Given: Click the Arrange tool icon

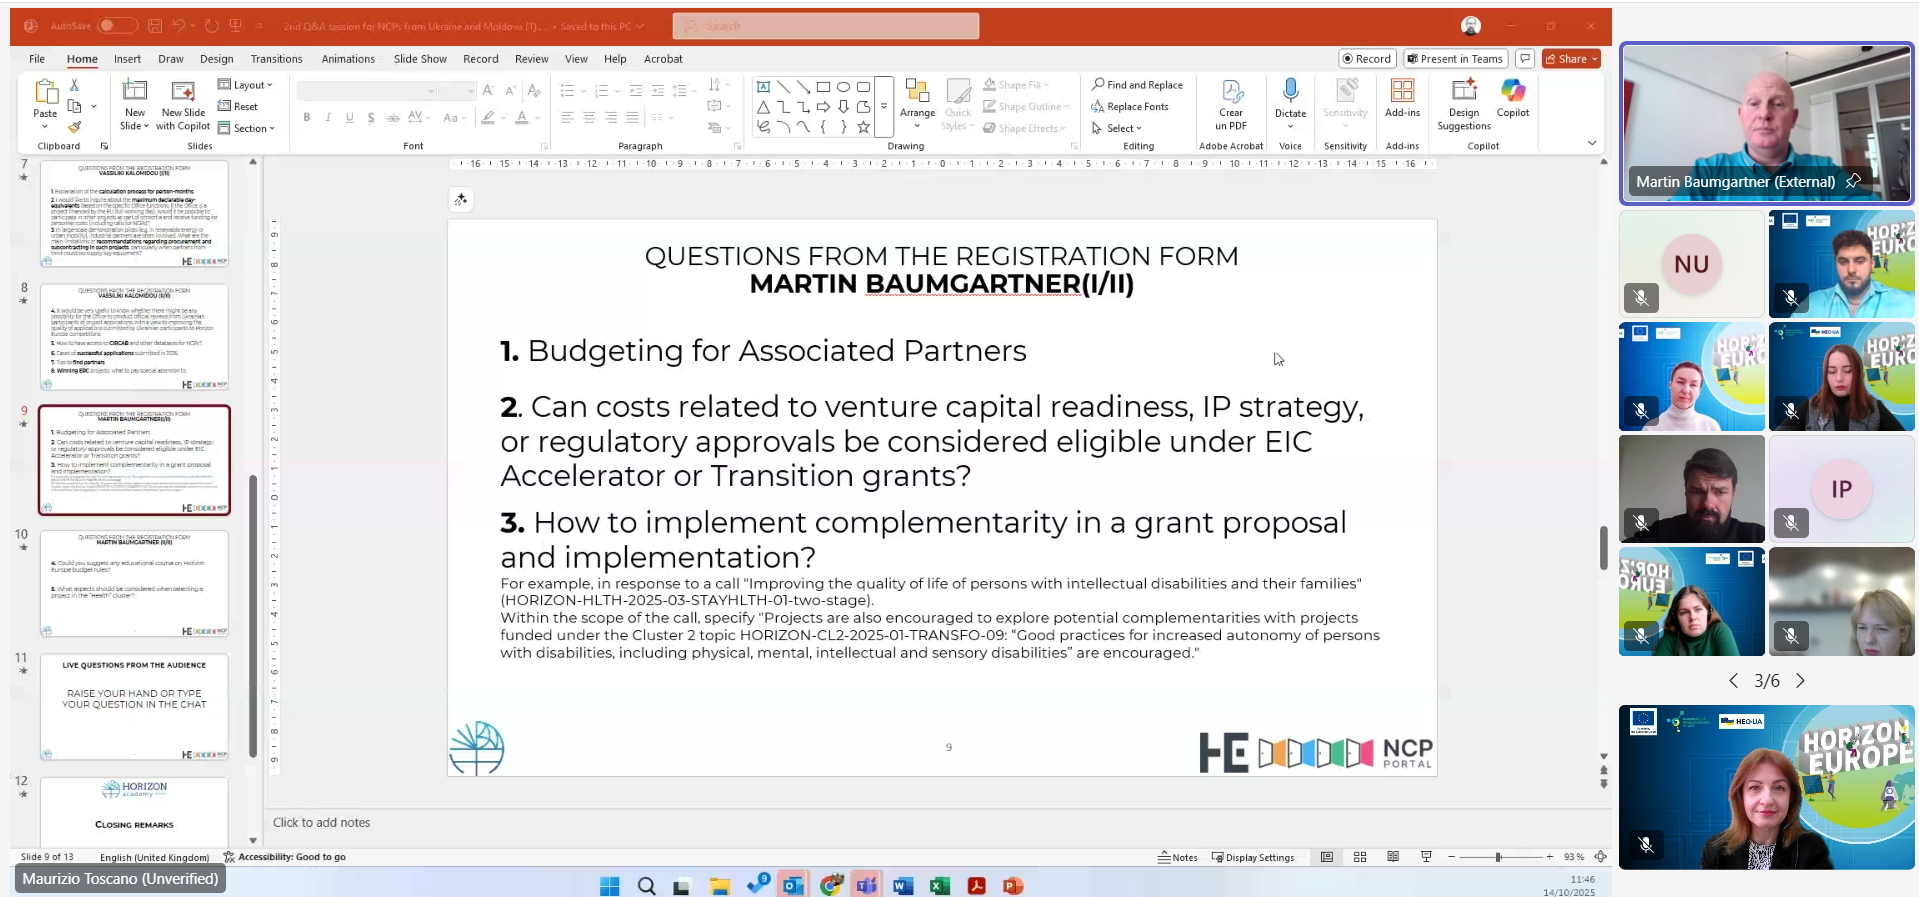Looking at the screenshot, I should click(917, 93).
